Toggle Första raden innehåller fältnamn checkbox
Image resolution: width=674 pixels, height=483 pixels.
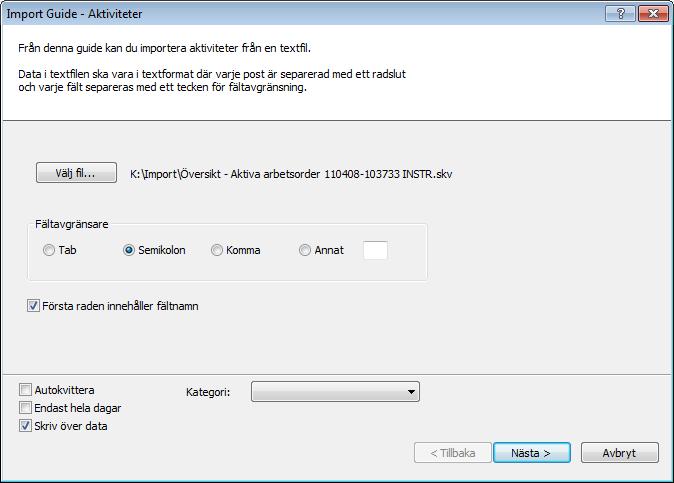tap(34, 306)
